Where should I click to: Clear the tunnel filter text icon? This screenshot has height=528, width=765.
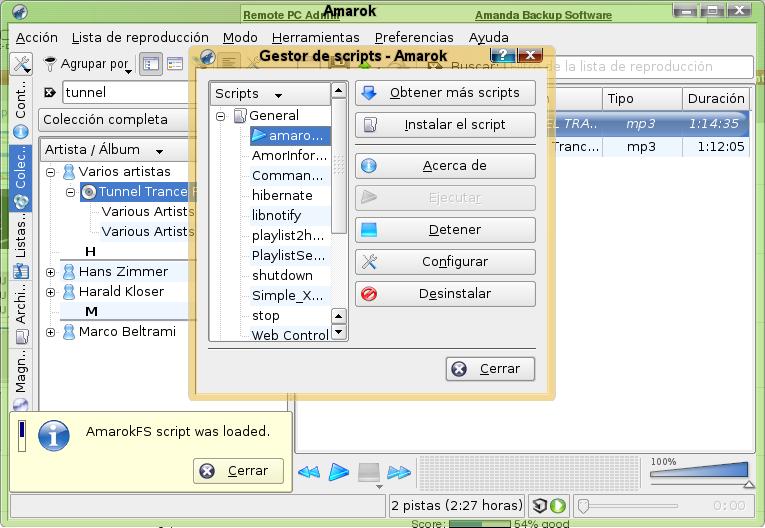(50, 92)
